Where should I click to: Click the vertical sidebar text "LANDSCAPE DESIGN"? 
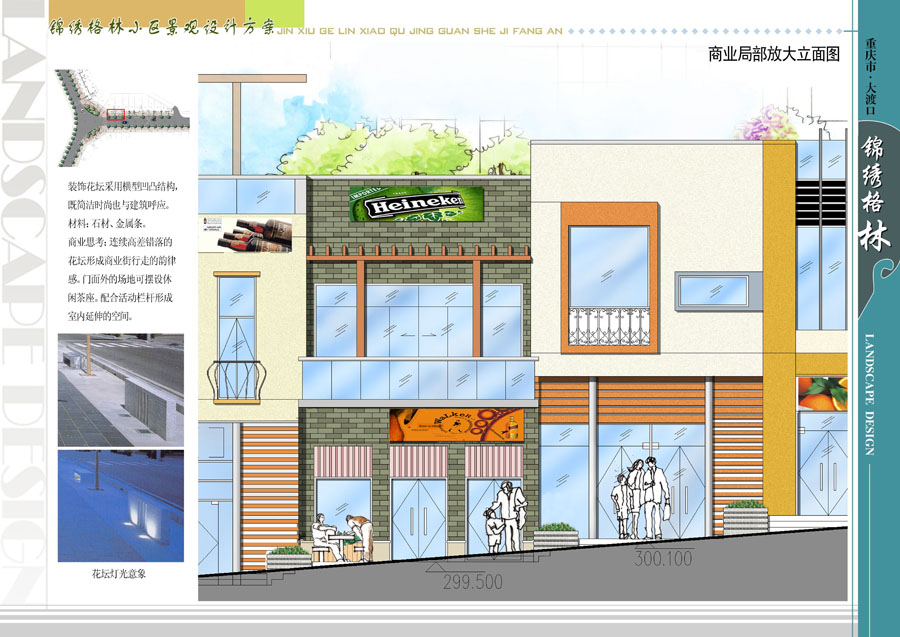870,395
